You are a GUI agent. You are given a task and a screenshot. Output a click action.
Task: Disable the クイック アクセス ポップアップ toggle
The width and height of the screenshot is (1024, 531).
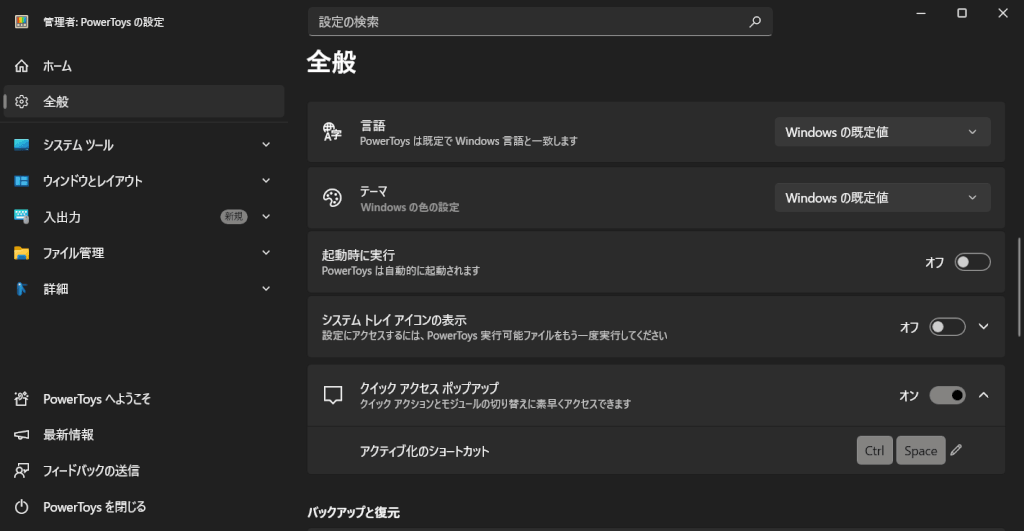[x=947, y=395]
